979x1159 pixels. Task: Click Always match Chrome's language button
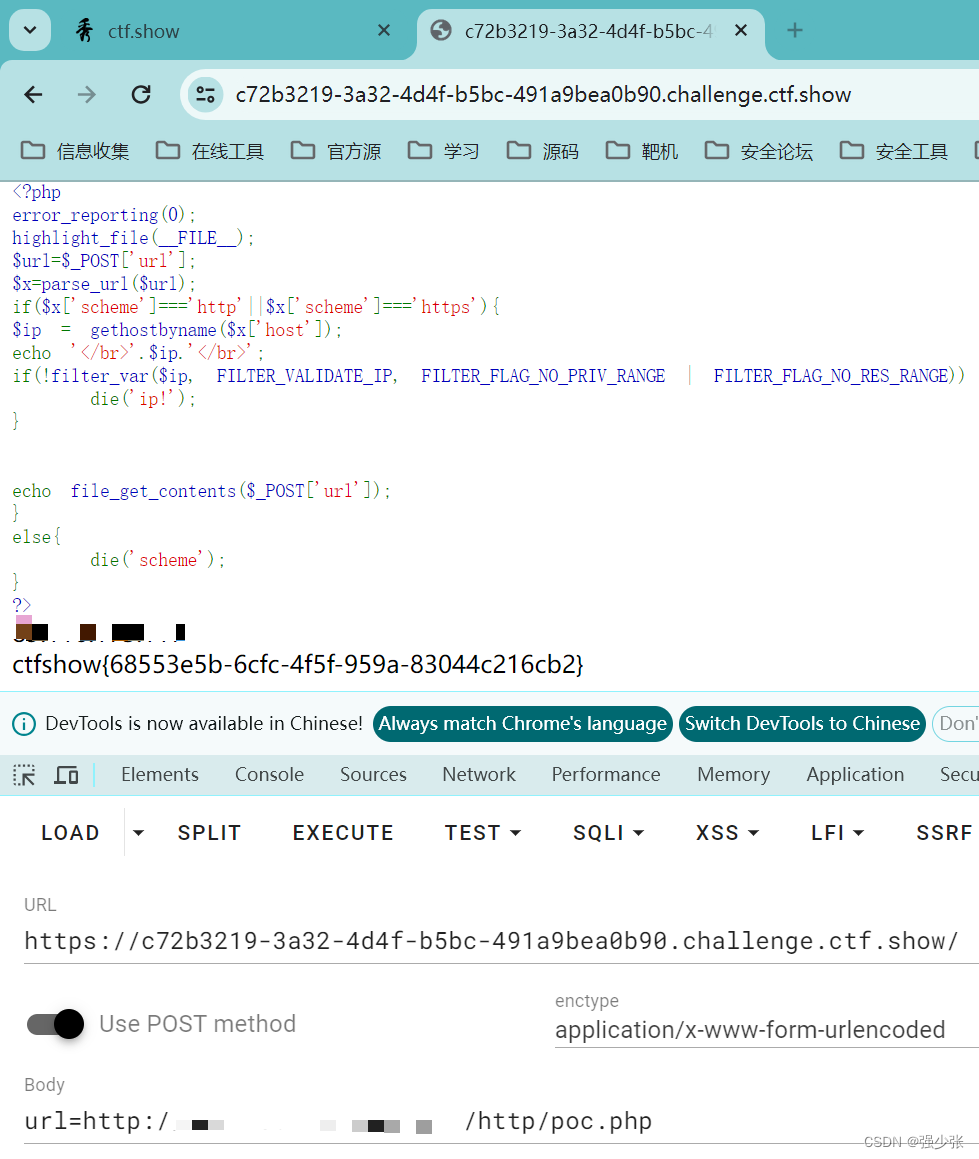(523, 724)
